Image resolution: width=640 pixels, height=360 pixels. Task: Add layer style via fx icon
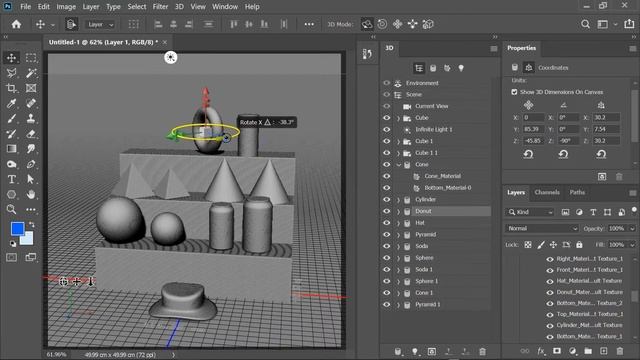pos(541,351)
